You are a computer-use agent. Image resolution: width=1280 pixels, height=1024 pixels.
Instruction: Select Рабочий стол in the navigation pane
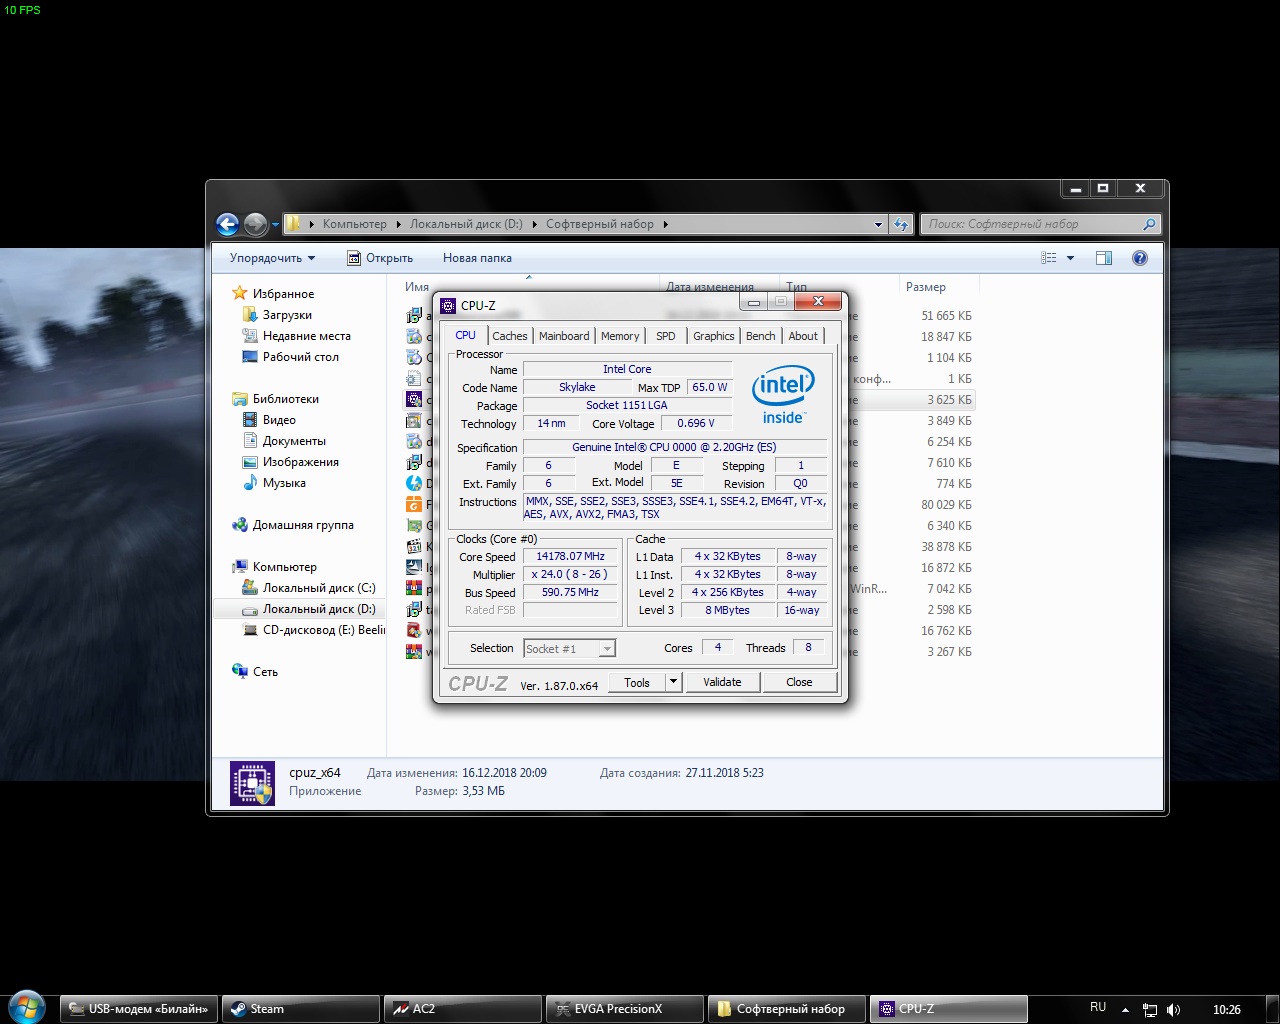[300, 357]
